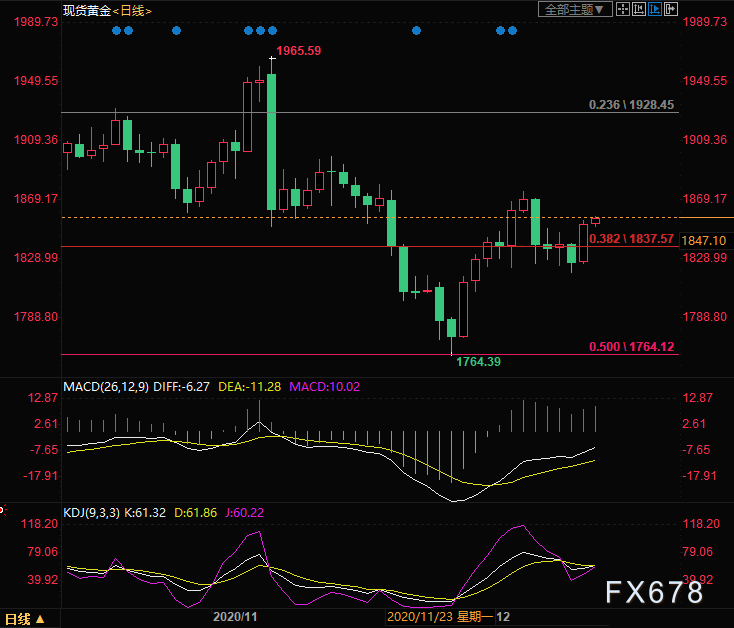Image resolution: width=734 pixels, height=628 pixels.
Task: Click the 0.382 \ 1837.57 Fibonacci level label
Action: pyautogui.click(x=632, y=239)
